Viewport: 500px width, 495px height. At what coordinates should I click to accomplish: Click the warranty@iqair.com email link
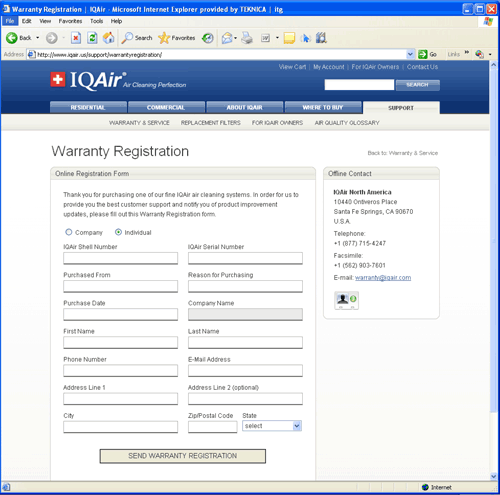(383, 278)
